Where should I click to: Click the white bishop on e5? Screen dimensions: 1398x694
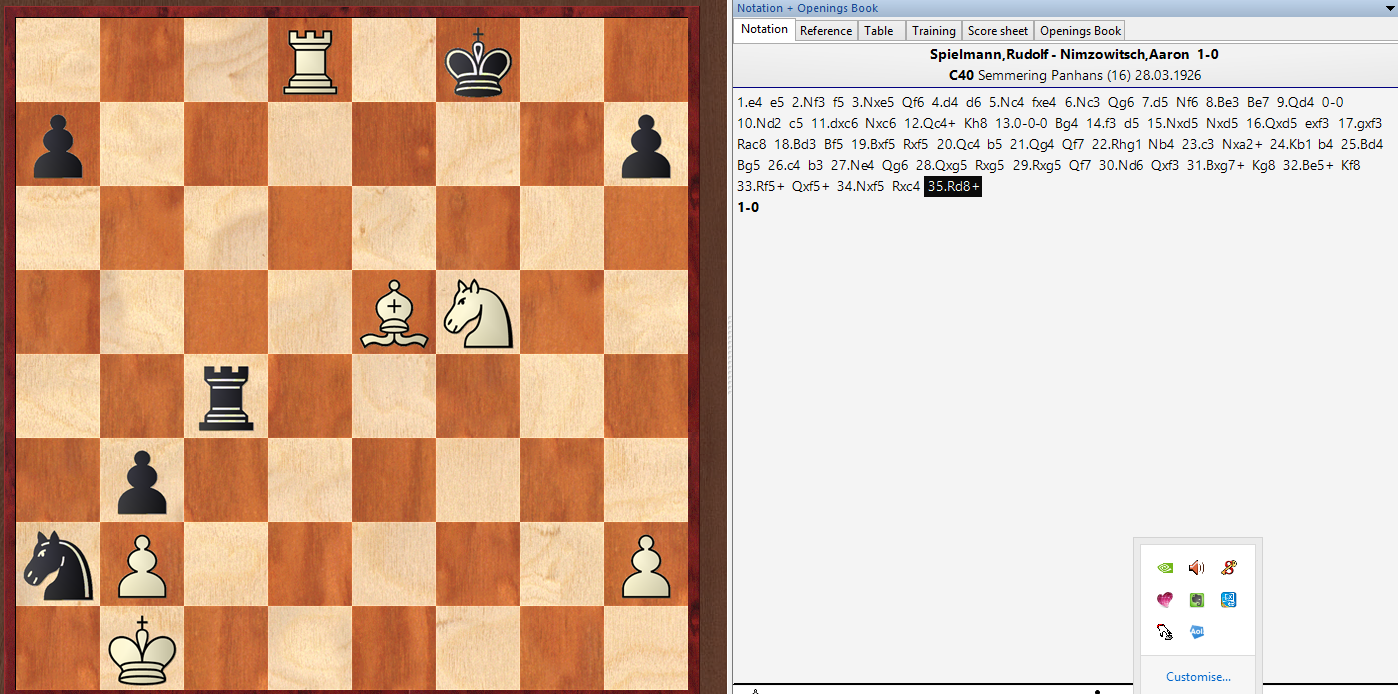394,312
